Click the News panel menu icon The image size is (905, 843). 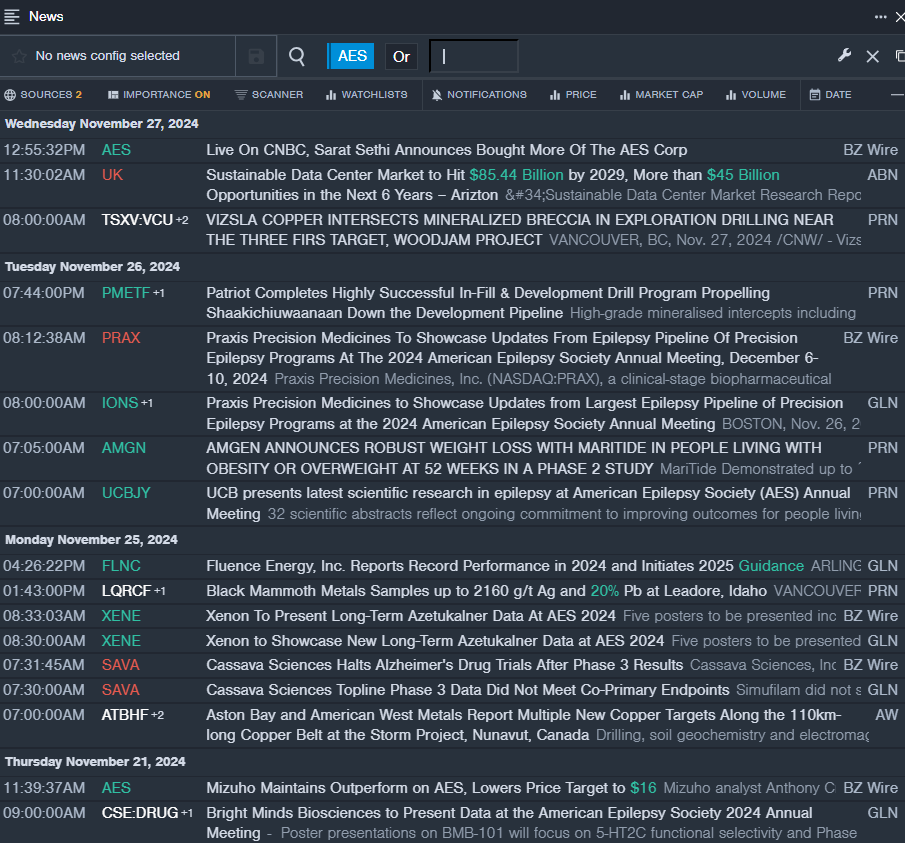click(x=12, y=16)
